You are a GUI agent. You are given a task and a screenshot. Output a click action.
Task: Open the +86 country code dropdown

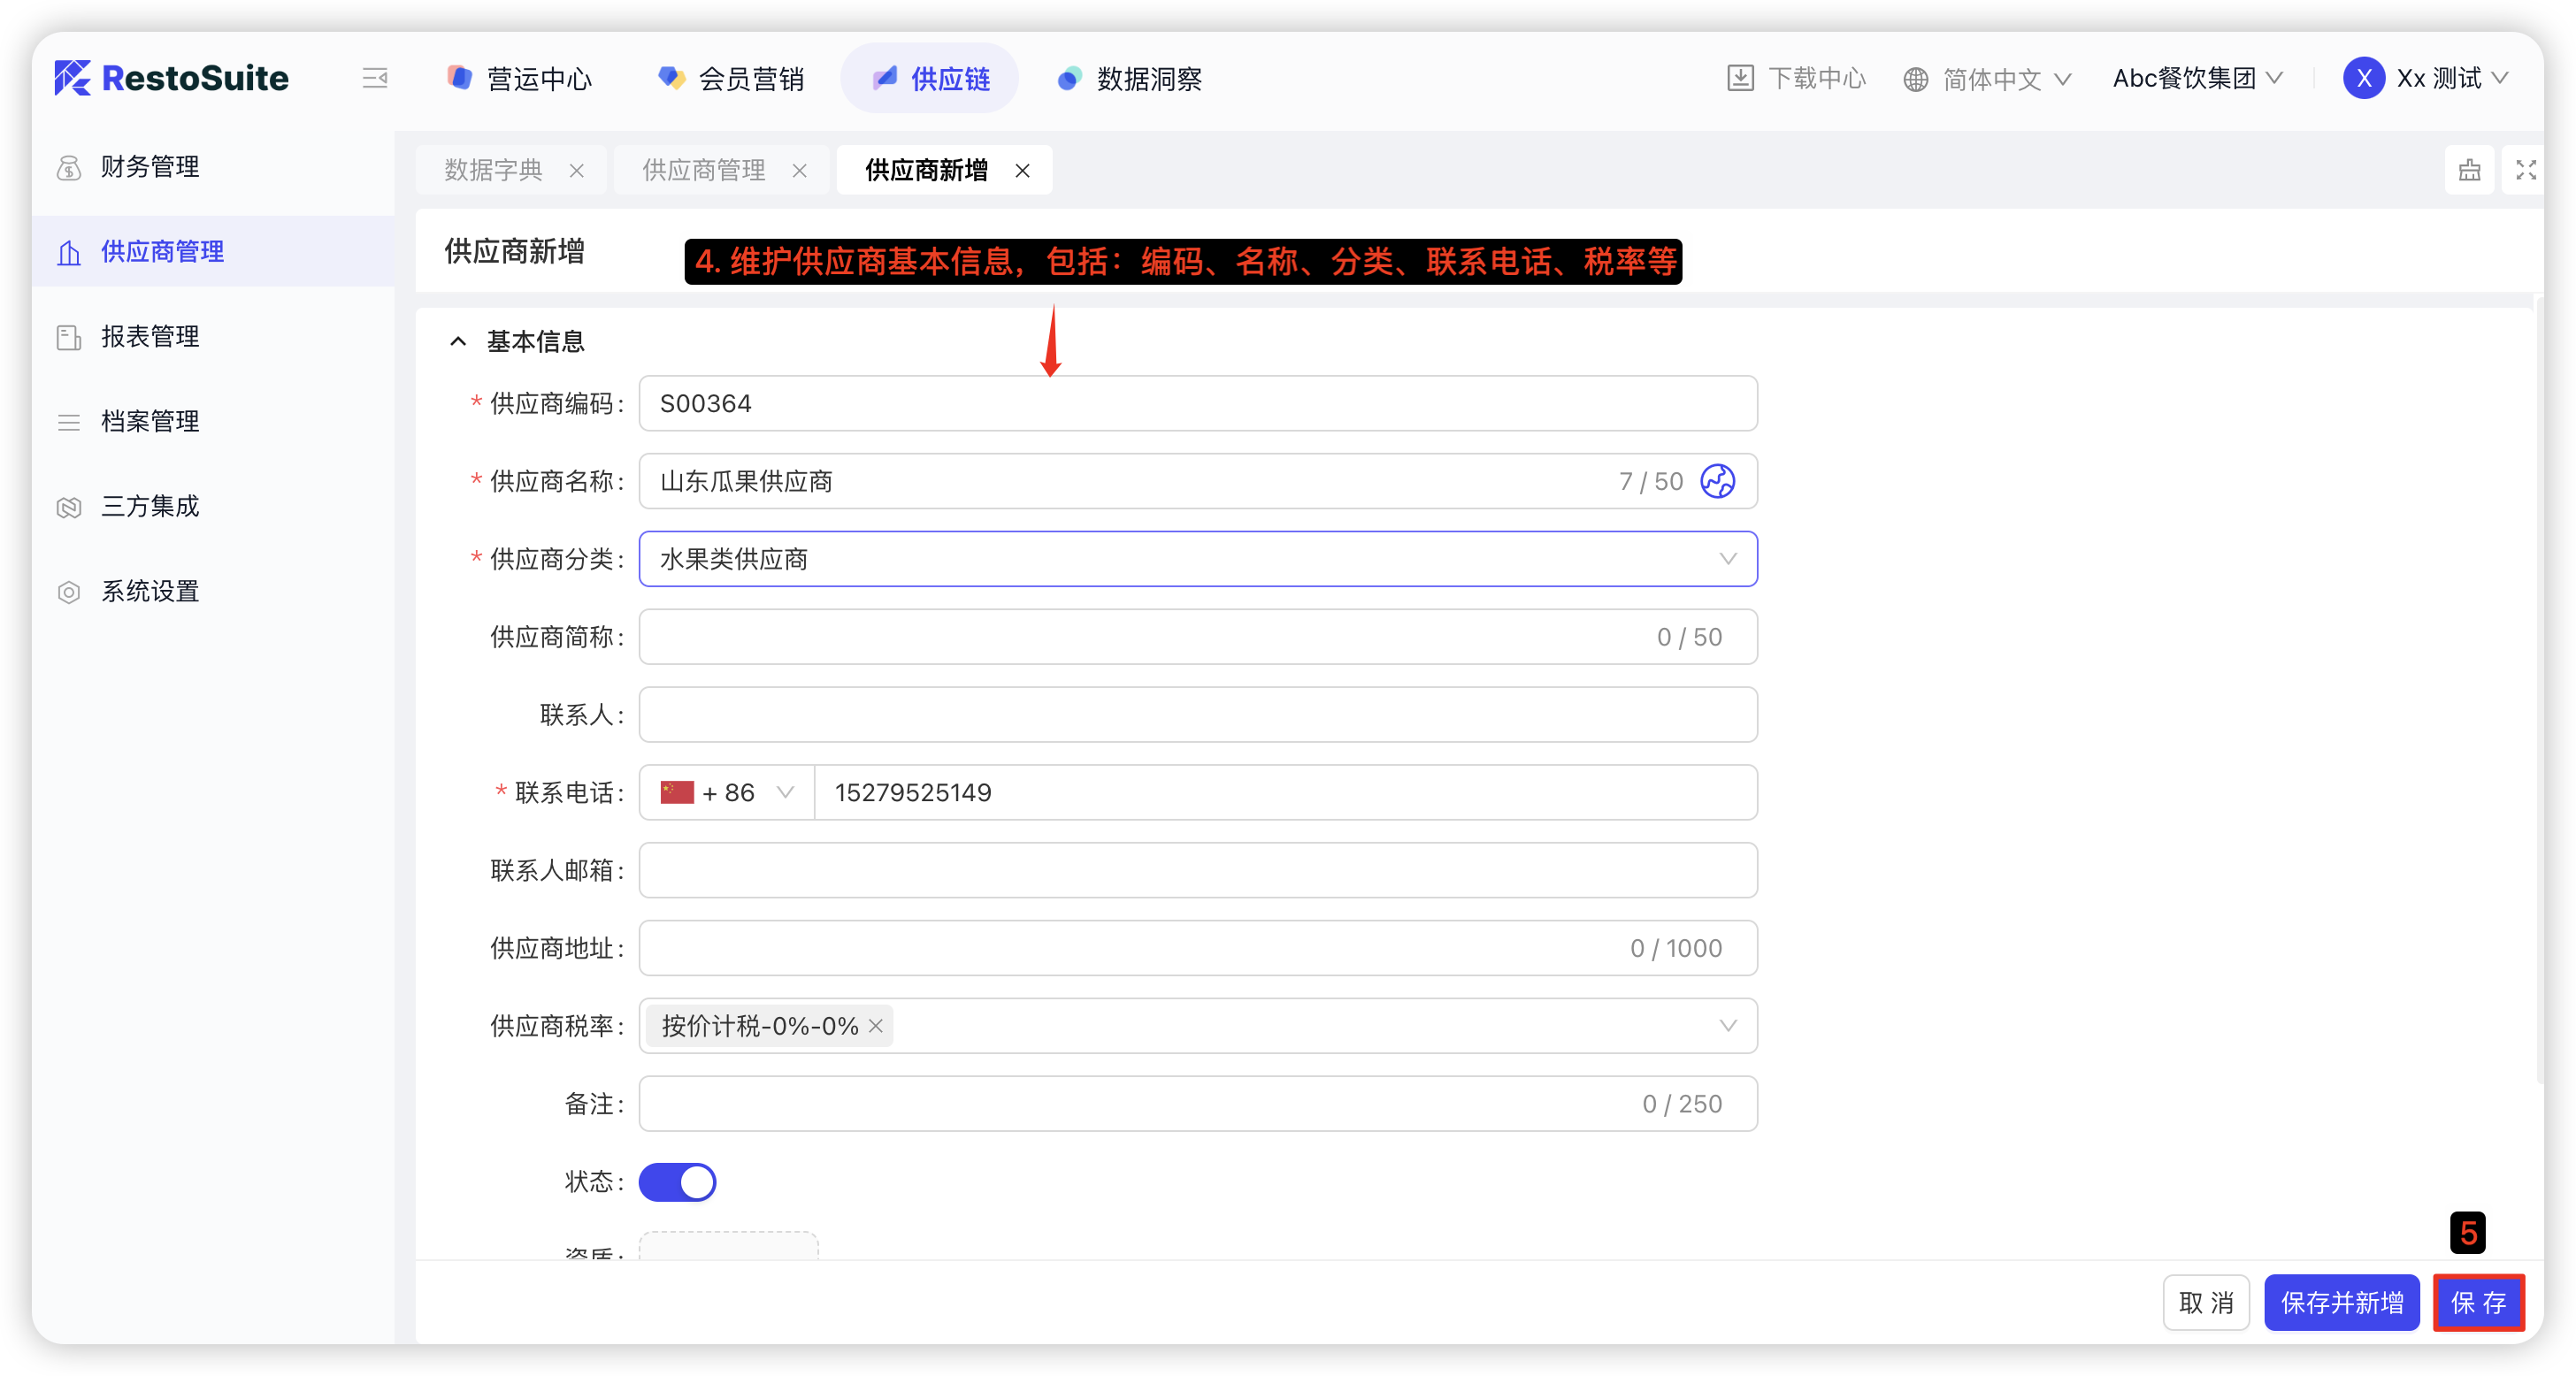point(727,793)
